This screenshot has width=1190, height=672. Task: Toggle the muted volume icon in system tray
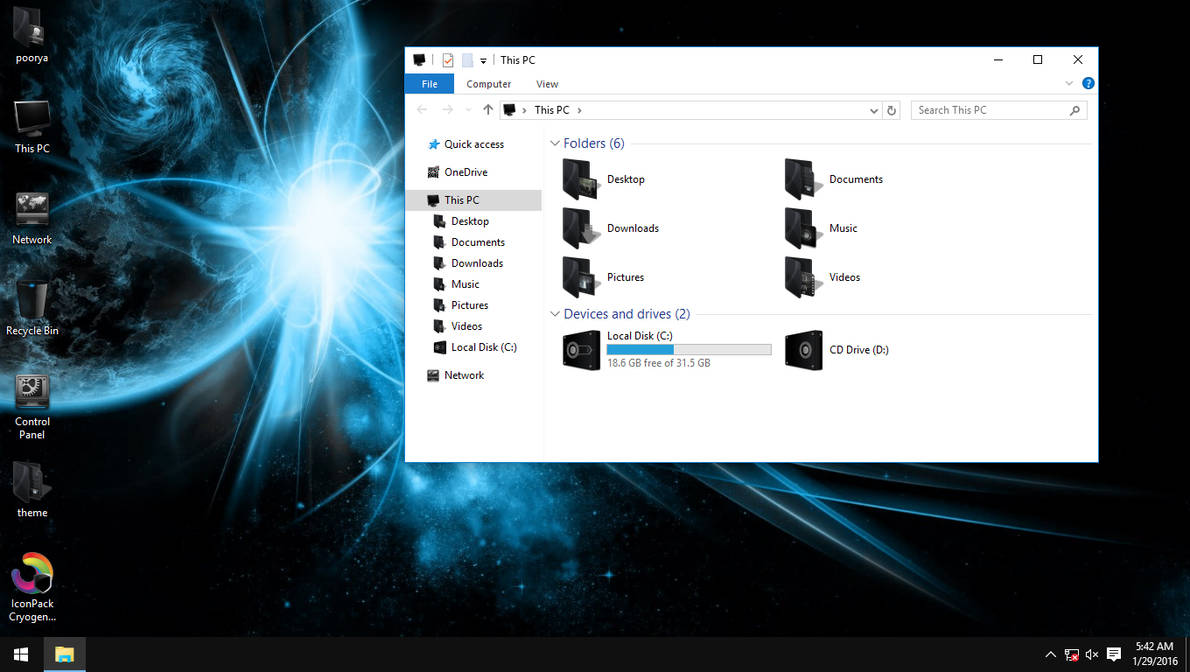1091,655
